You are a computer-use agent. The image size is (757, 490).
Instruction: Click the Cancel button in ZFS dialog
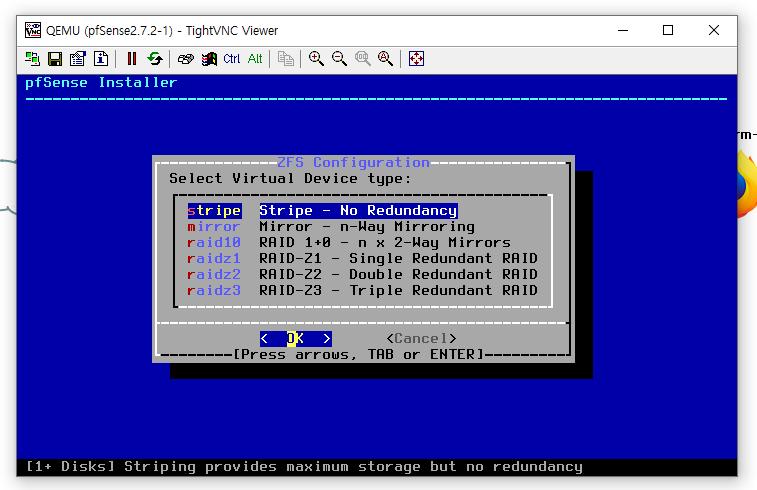pyautogui.click(x=421, y=338)
